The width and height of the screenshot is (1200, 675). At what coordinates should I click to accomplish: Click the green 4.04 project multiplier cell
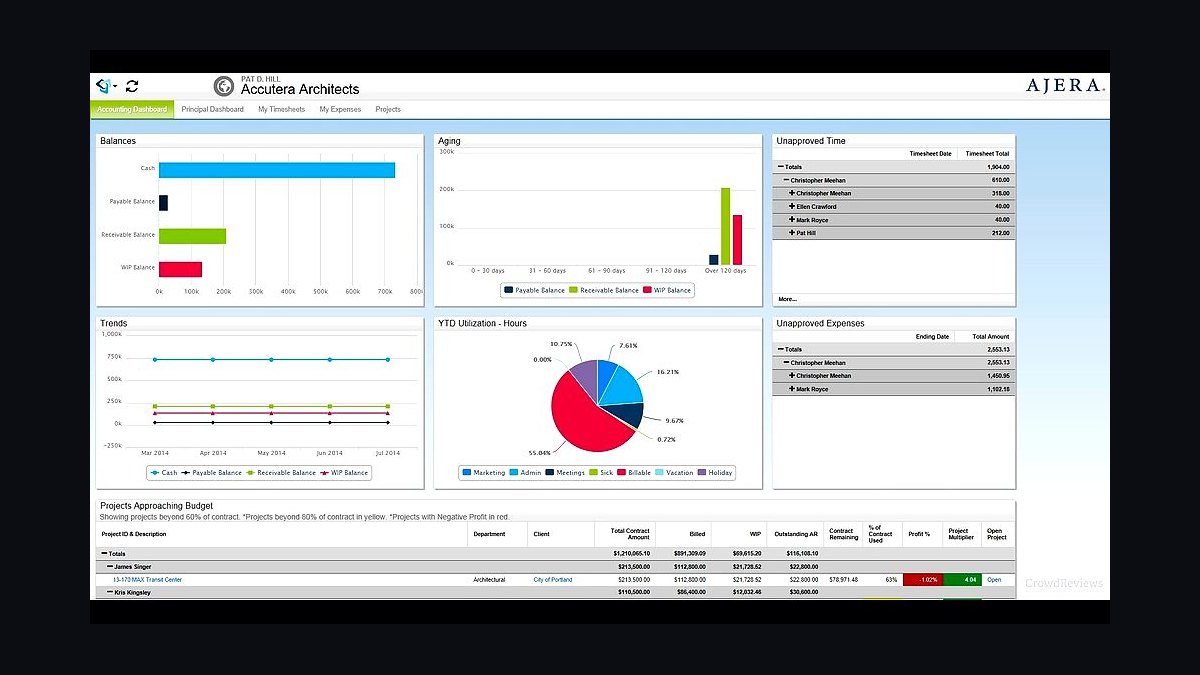962,579
